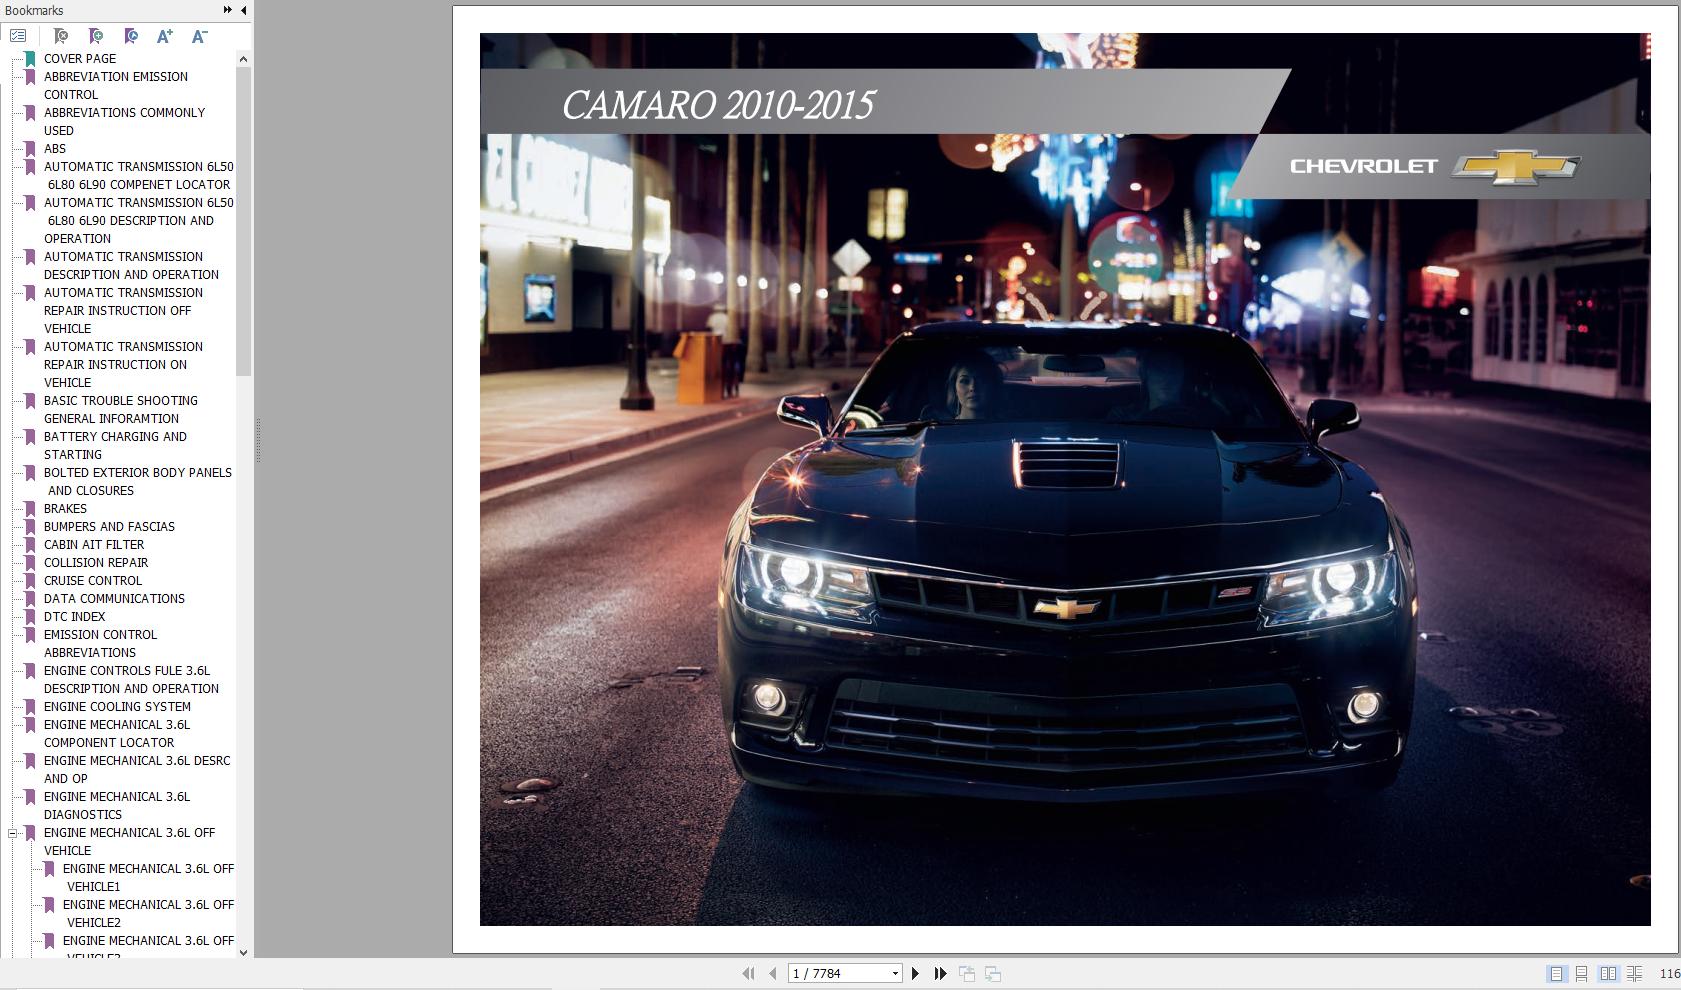Open the BUMPERS AND FASCIAS bookmark
This screenshot has width=1681, height=990.
tap(109, 527)
